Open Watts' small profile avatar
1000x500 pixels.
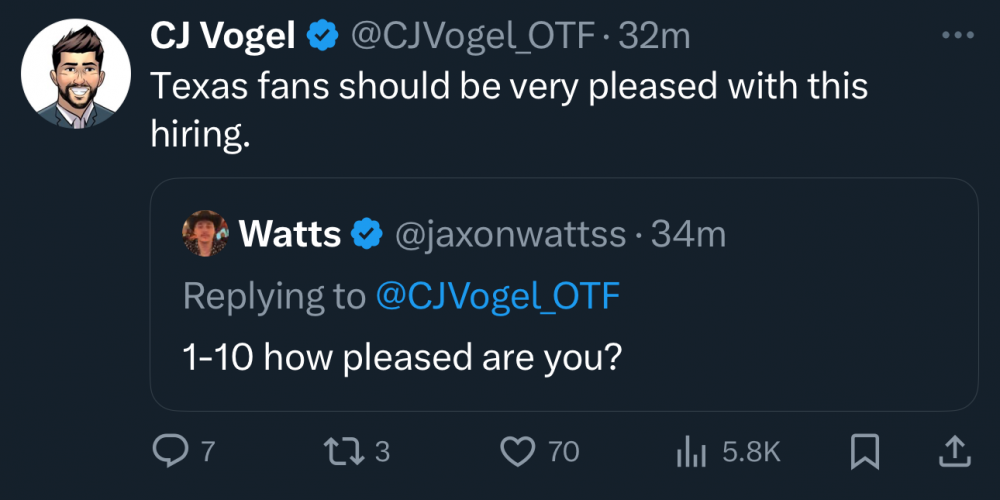tap(205, 235)
